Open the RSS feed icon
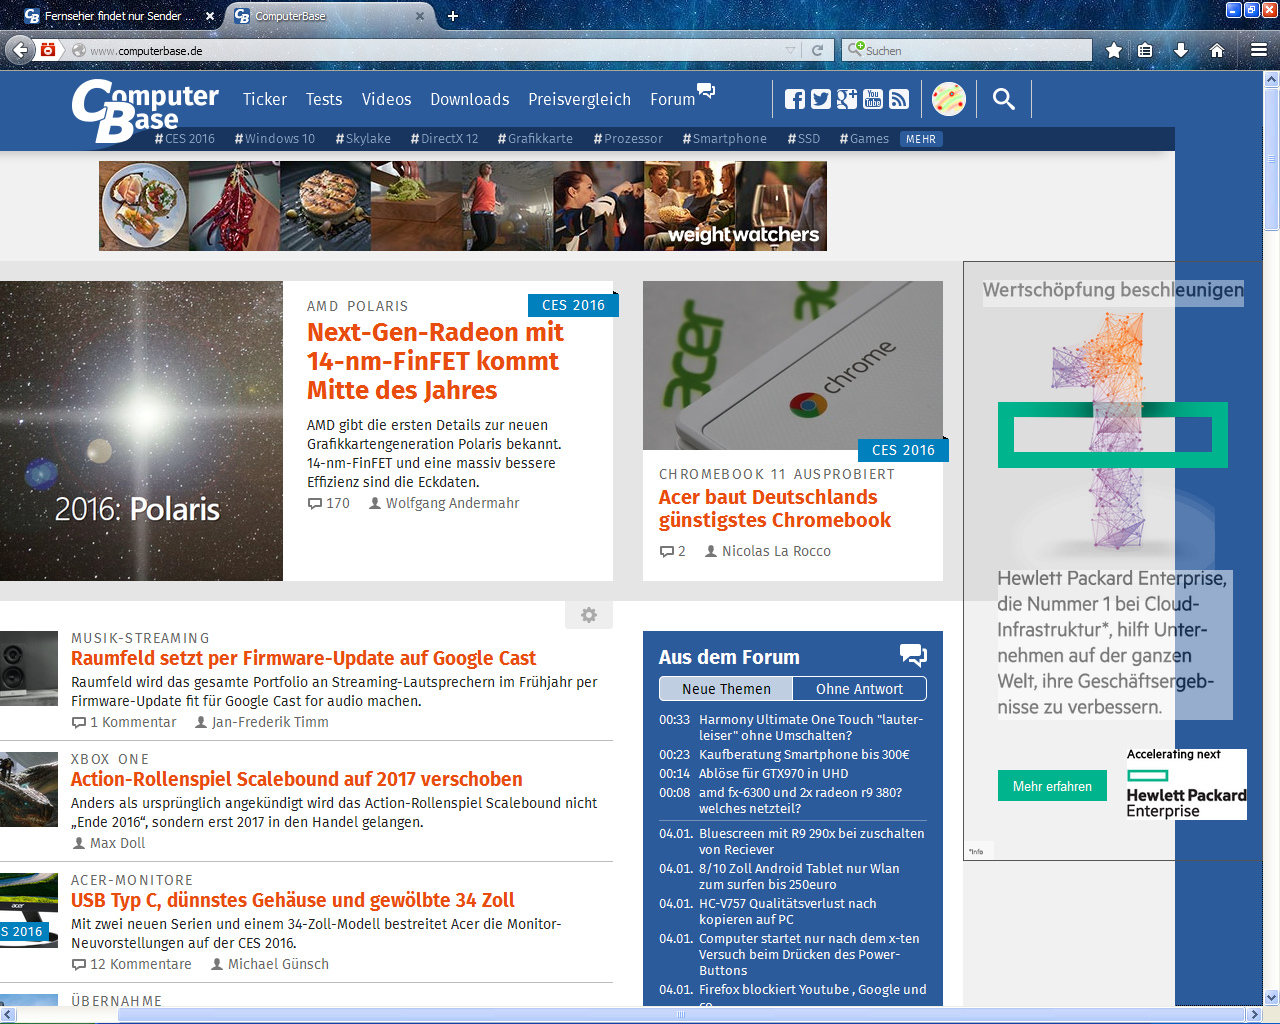 click(x=899, y=99)
